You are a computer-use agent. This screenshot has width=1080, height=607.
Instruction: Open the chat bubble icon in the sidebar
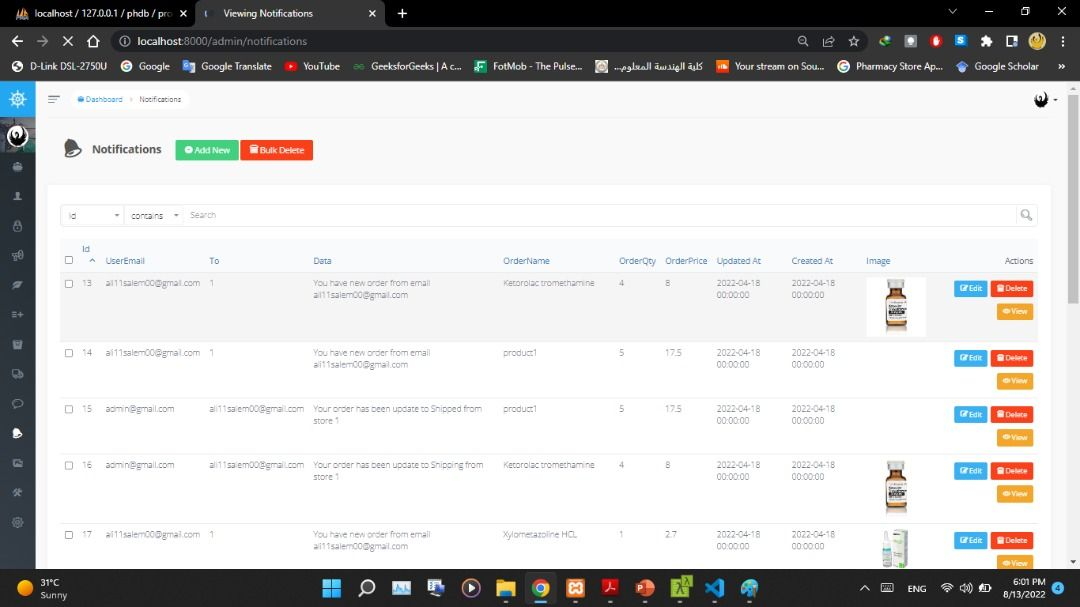16,404
